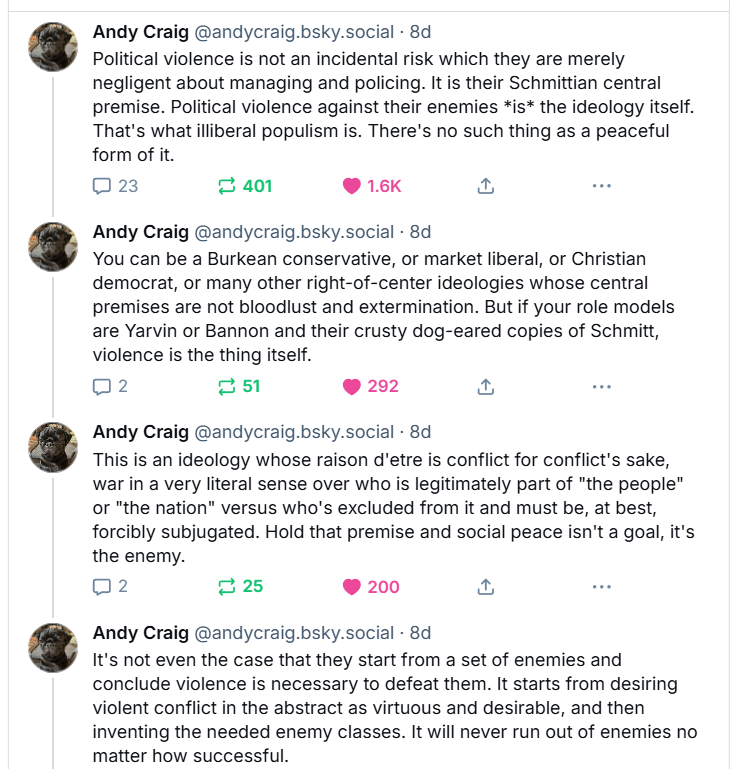Open the 8d timestamp on the fourth post
Screen dimensions: 736x769
[420, 633]
